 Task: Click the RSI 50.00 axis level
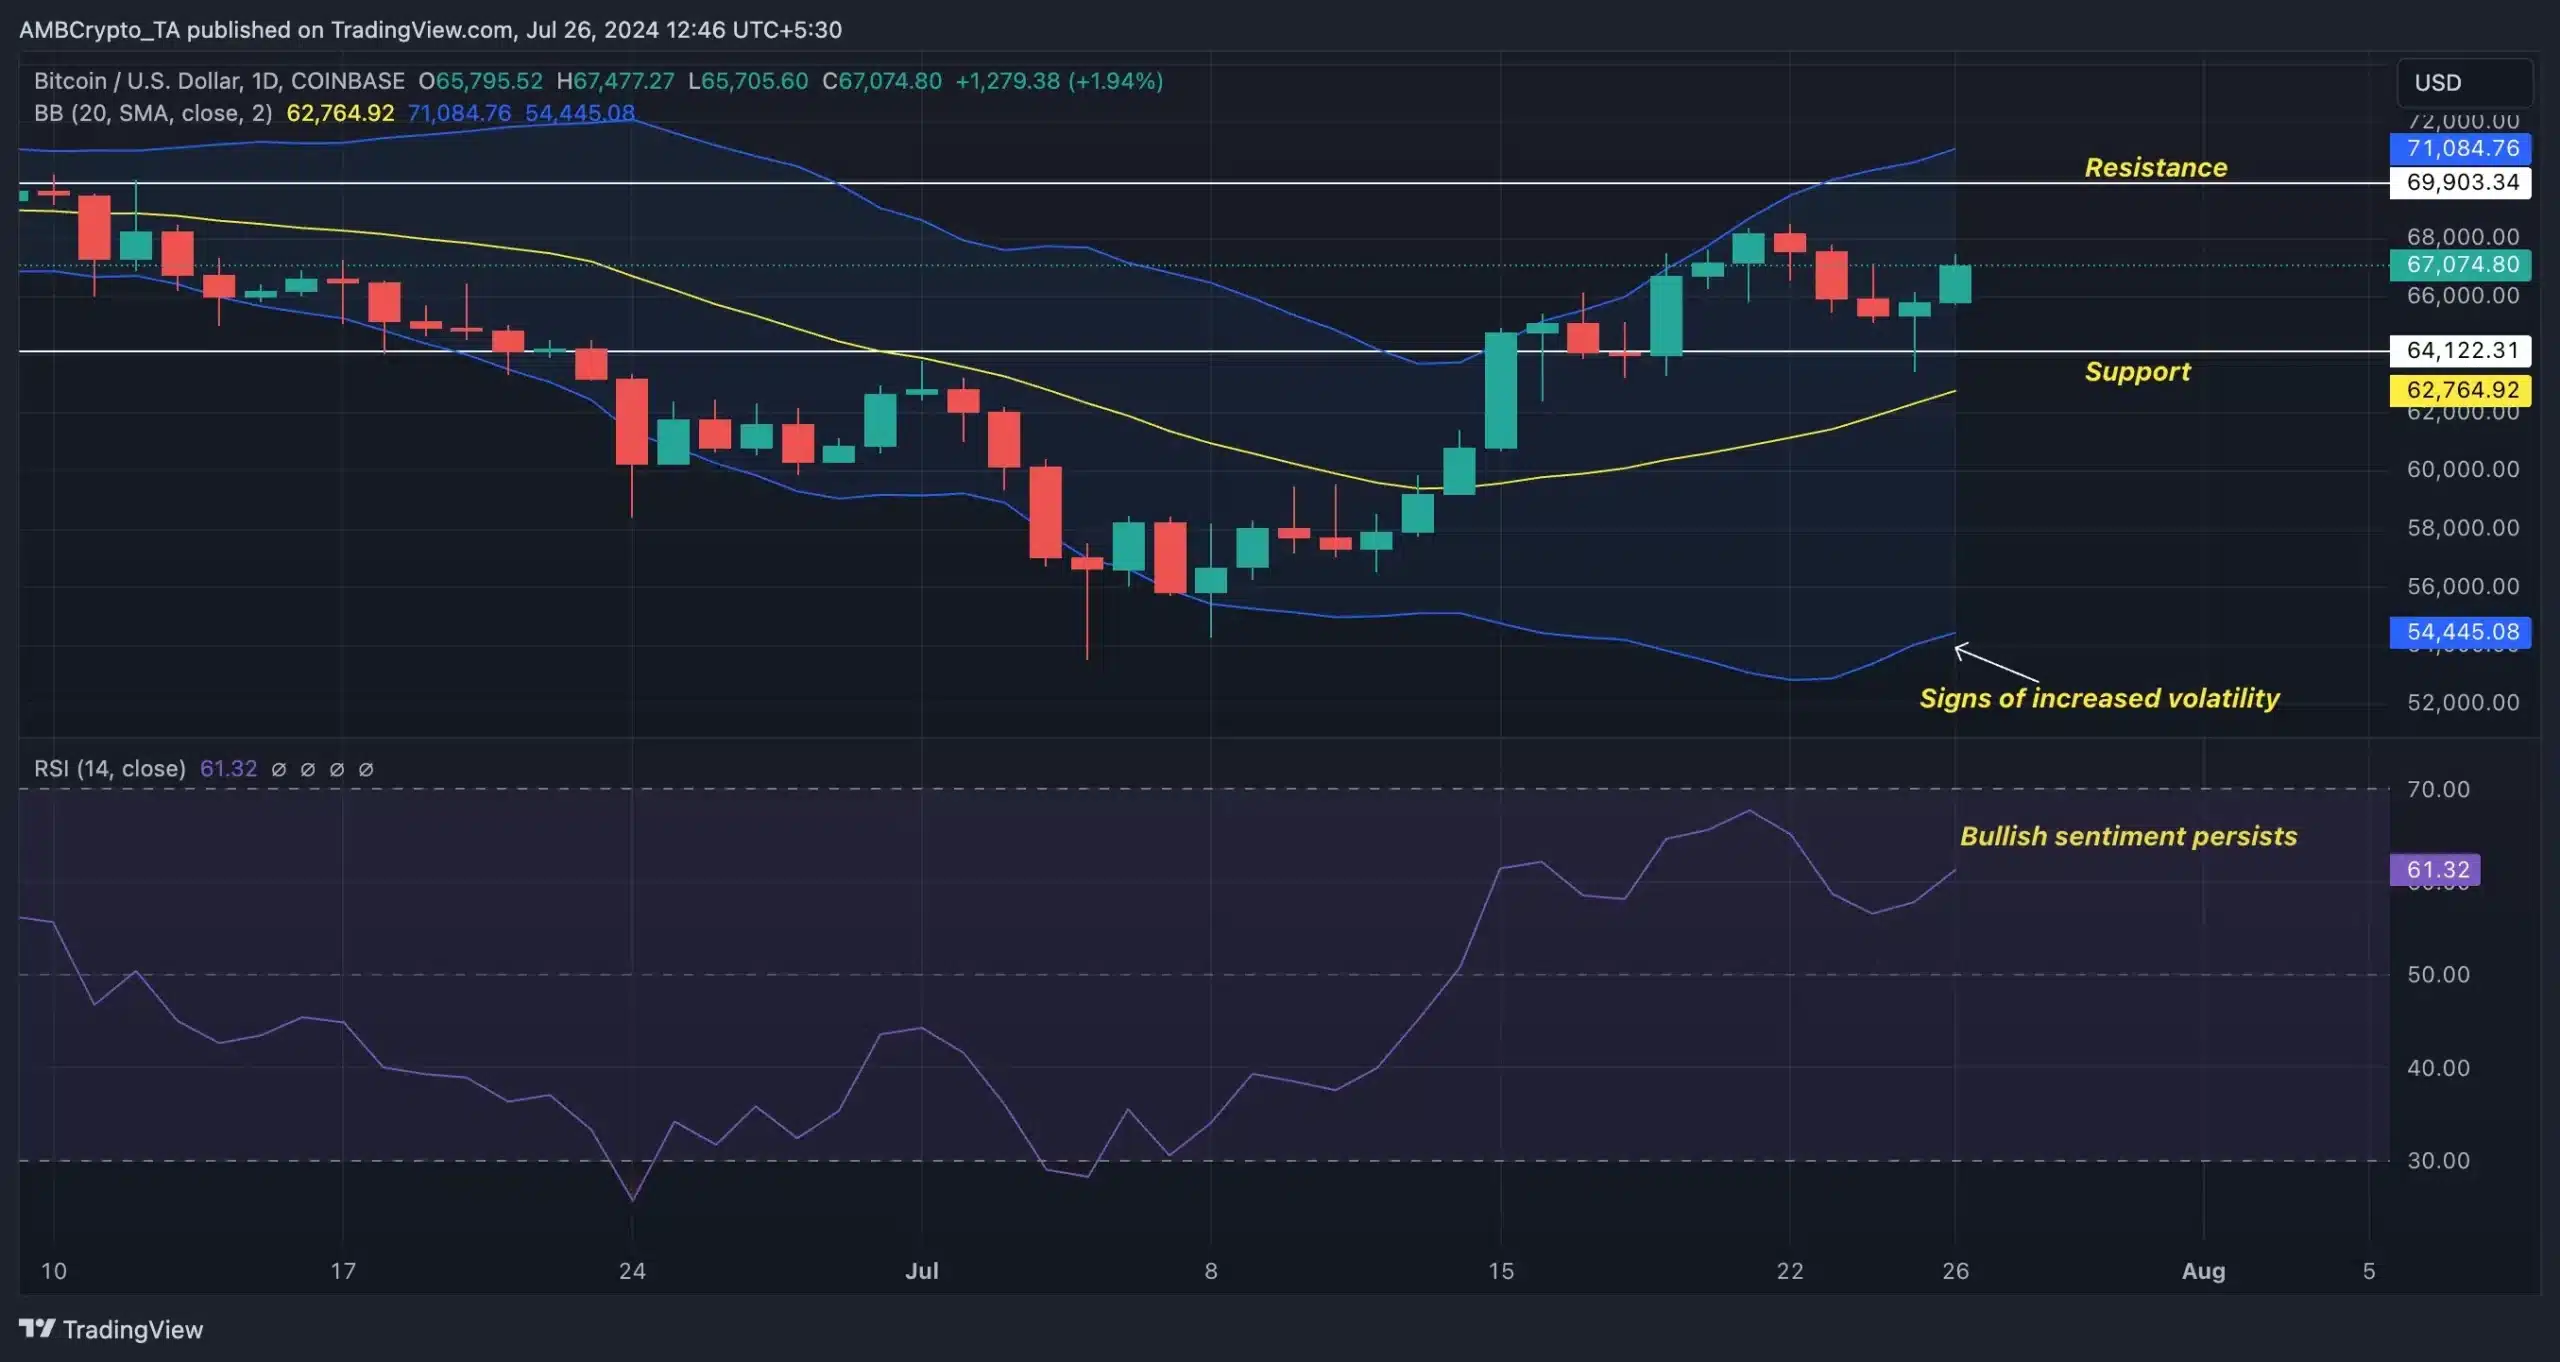pos(2438,974)
